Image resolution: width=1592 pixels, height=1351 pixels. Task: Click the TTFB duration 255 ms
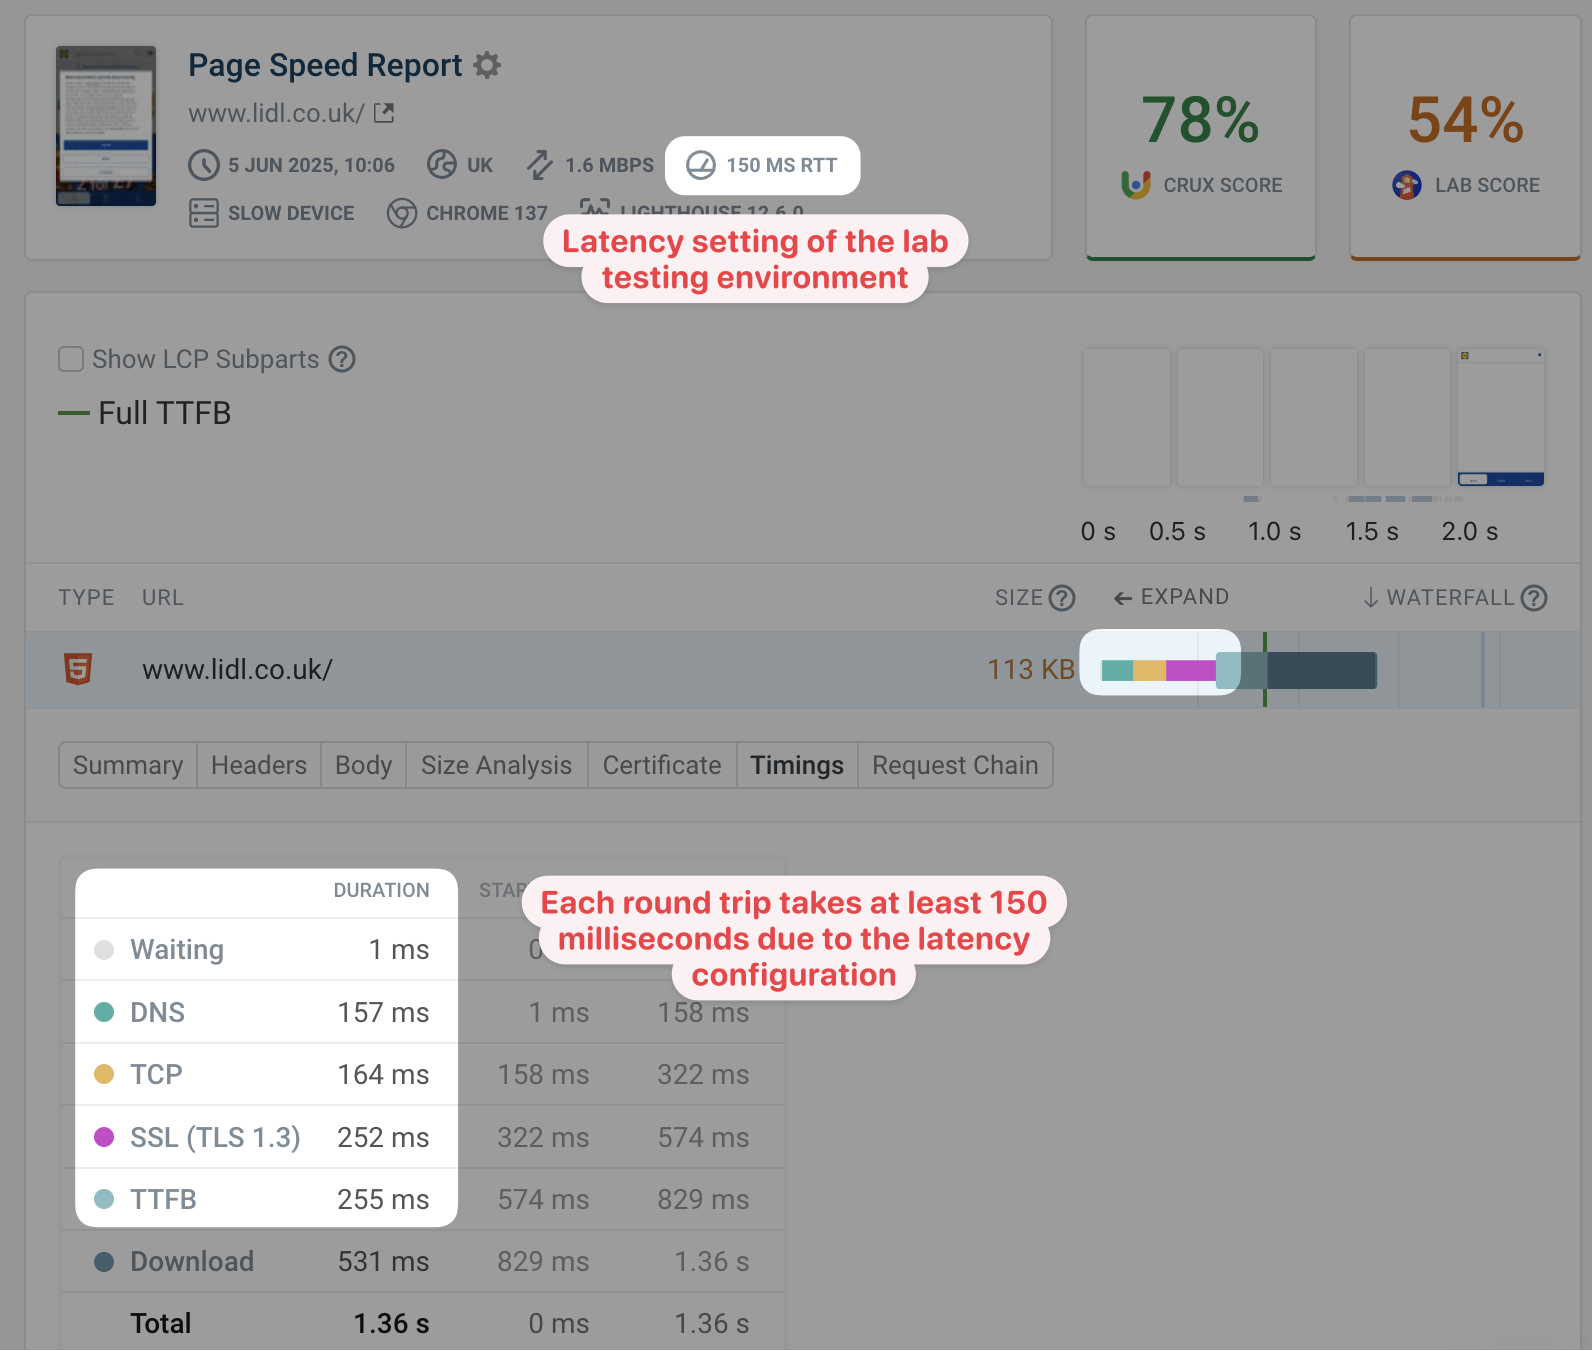pos(383,1199)
